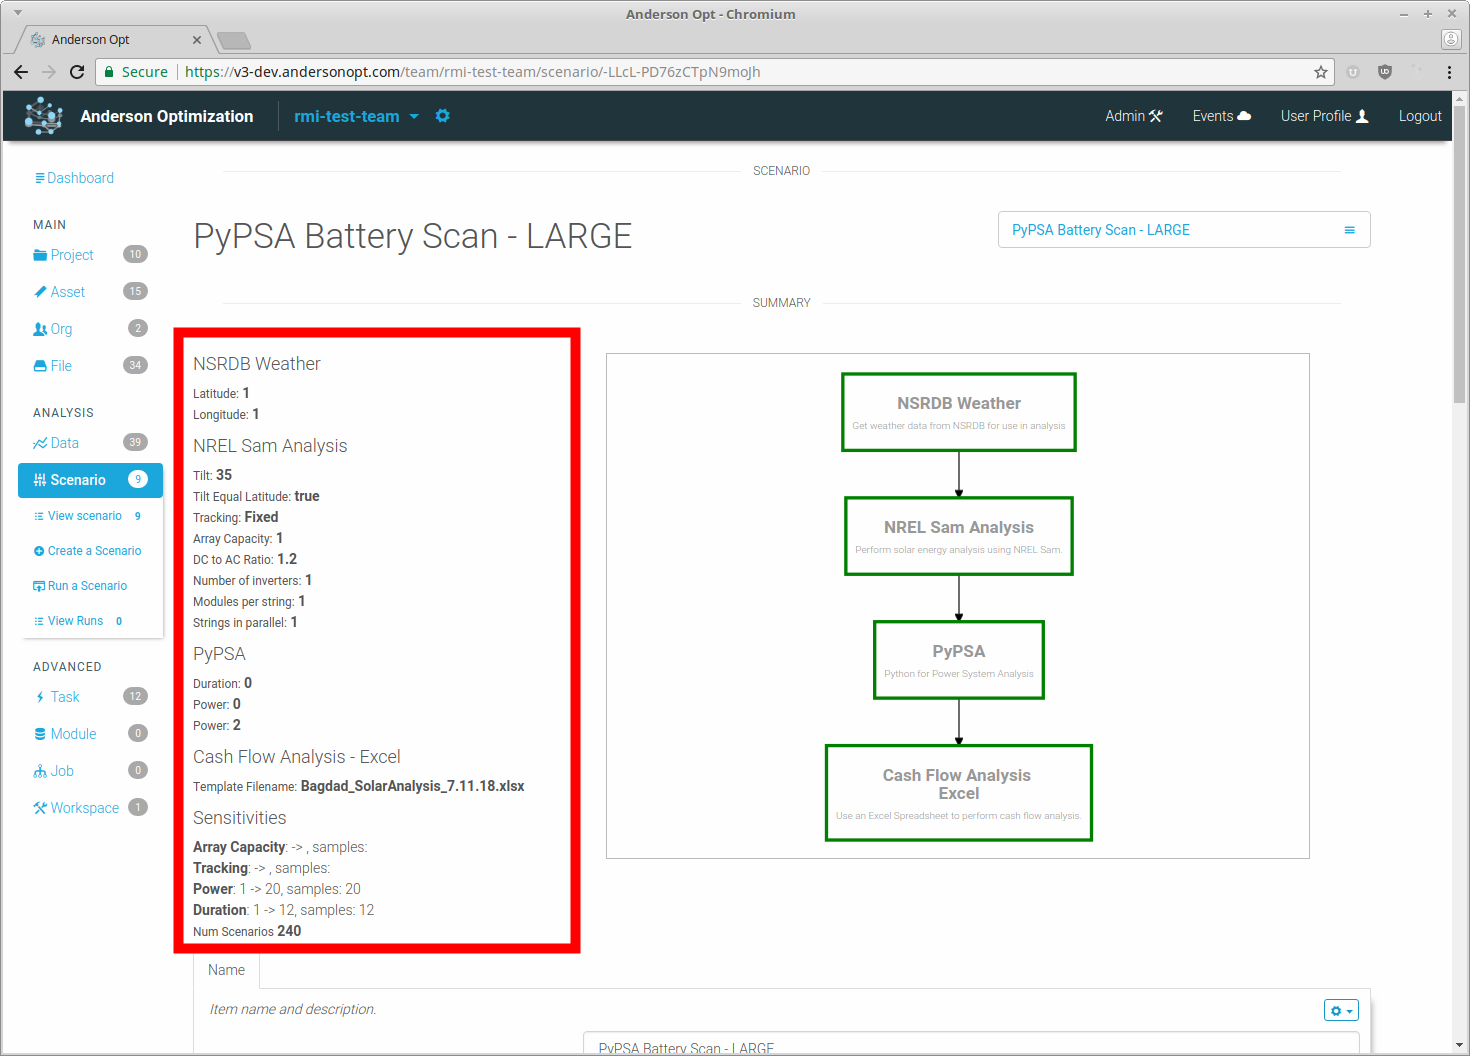This screenshot has height=1056, width=1470.
Task: Expand the gear dropdown in Name panel
Action: point(1340,1011)
